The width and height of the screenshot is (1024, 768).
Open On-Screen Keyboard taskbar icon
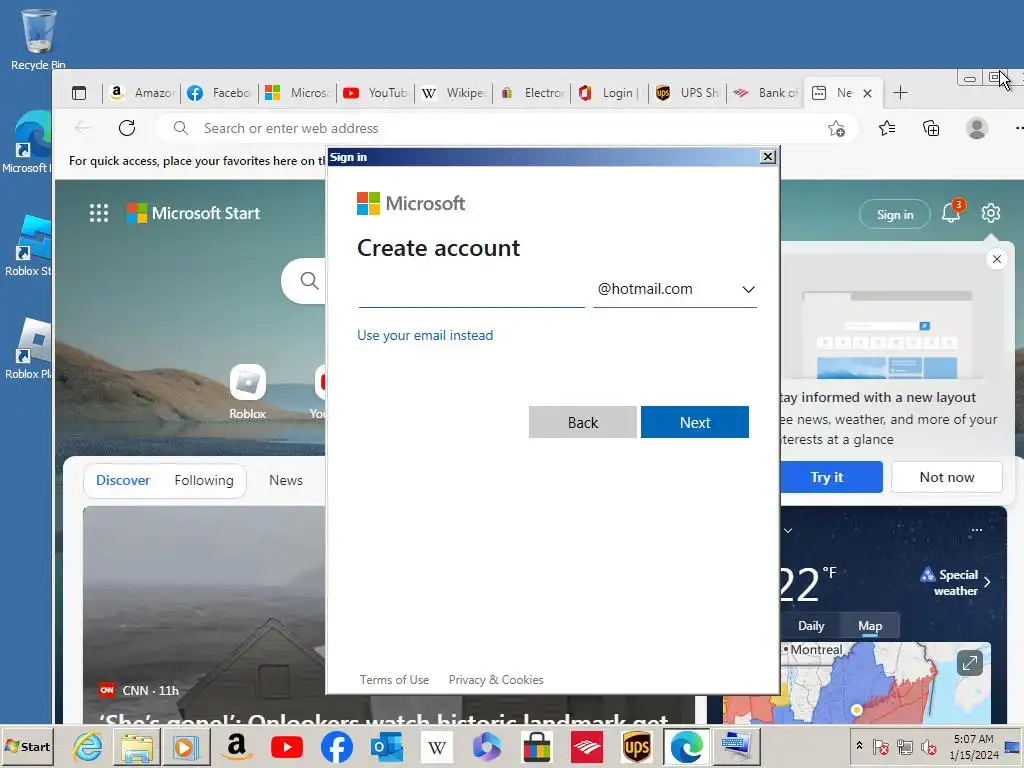click(x=737, y=746)
